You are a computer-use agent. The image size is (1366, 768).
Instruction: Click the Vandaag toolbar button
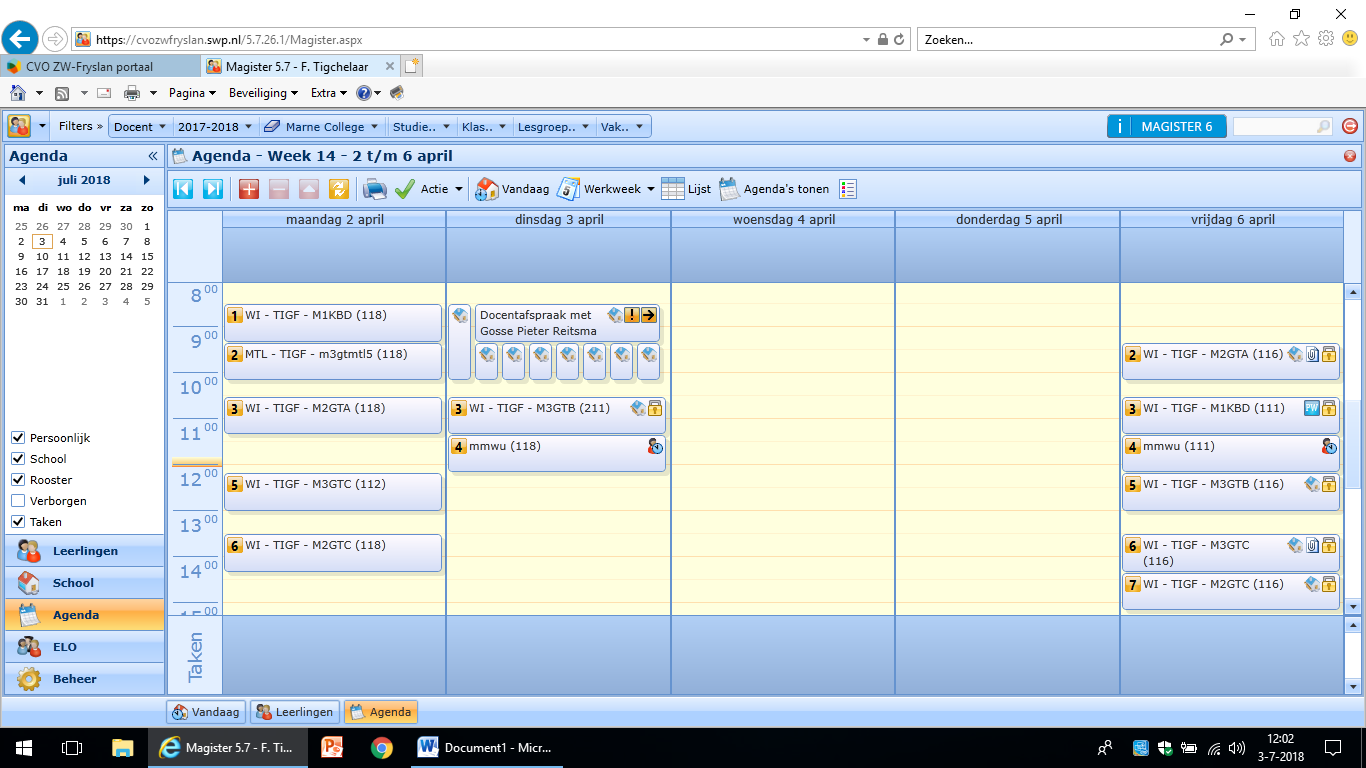coord(513,189)
